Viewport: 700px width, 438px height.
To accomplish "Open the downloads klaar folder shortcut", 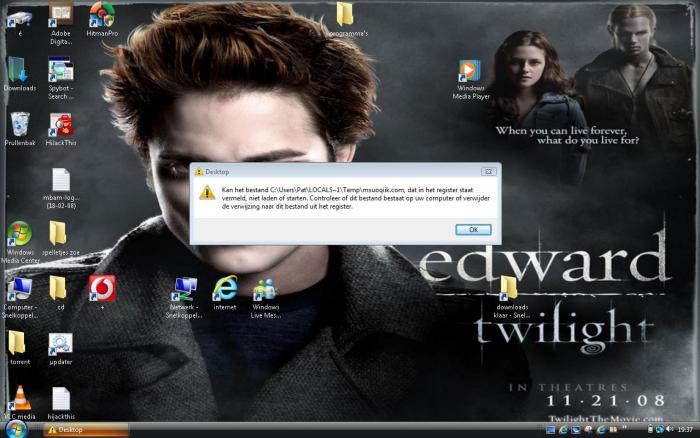I will coord(512,296).
